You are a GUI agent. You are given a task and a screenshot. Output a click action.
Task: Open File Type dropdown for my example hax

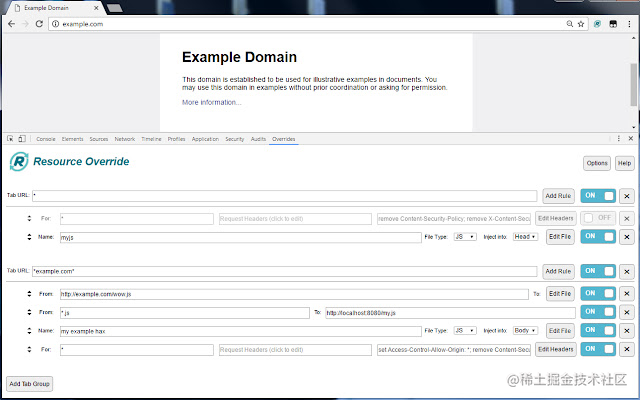coord(465,331)
